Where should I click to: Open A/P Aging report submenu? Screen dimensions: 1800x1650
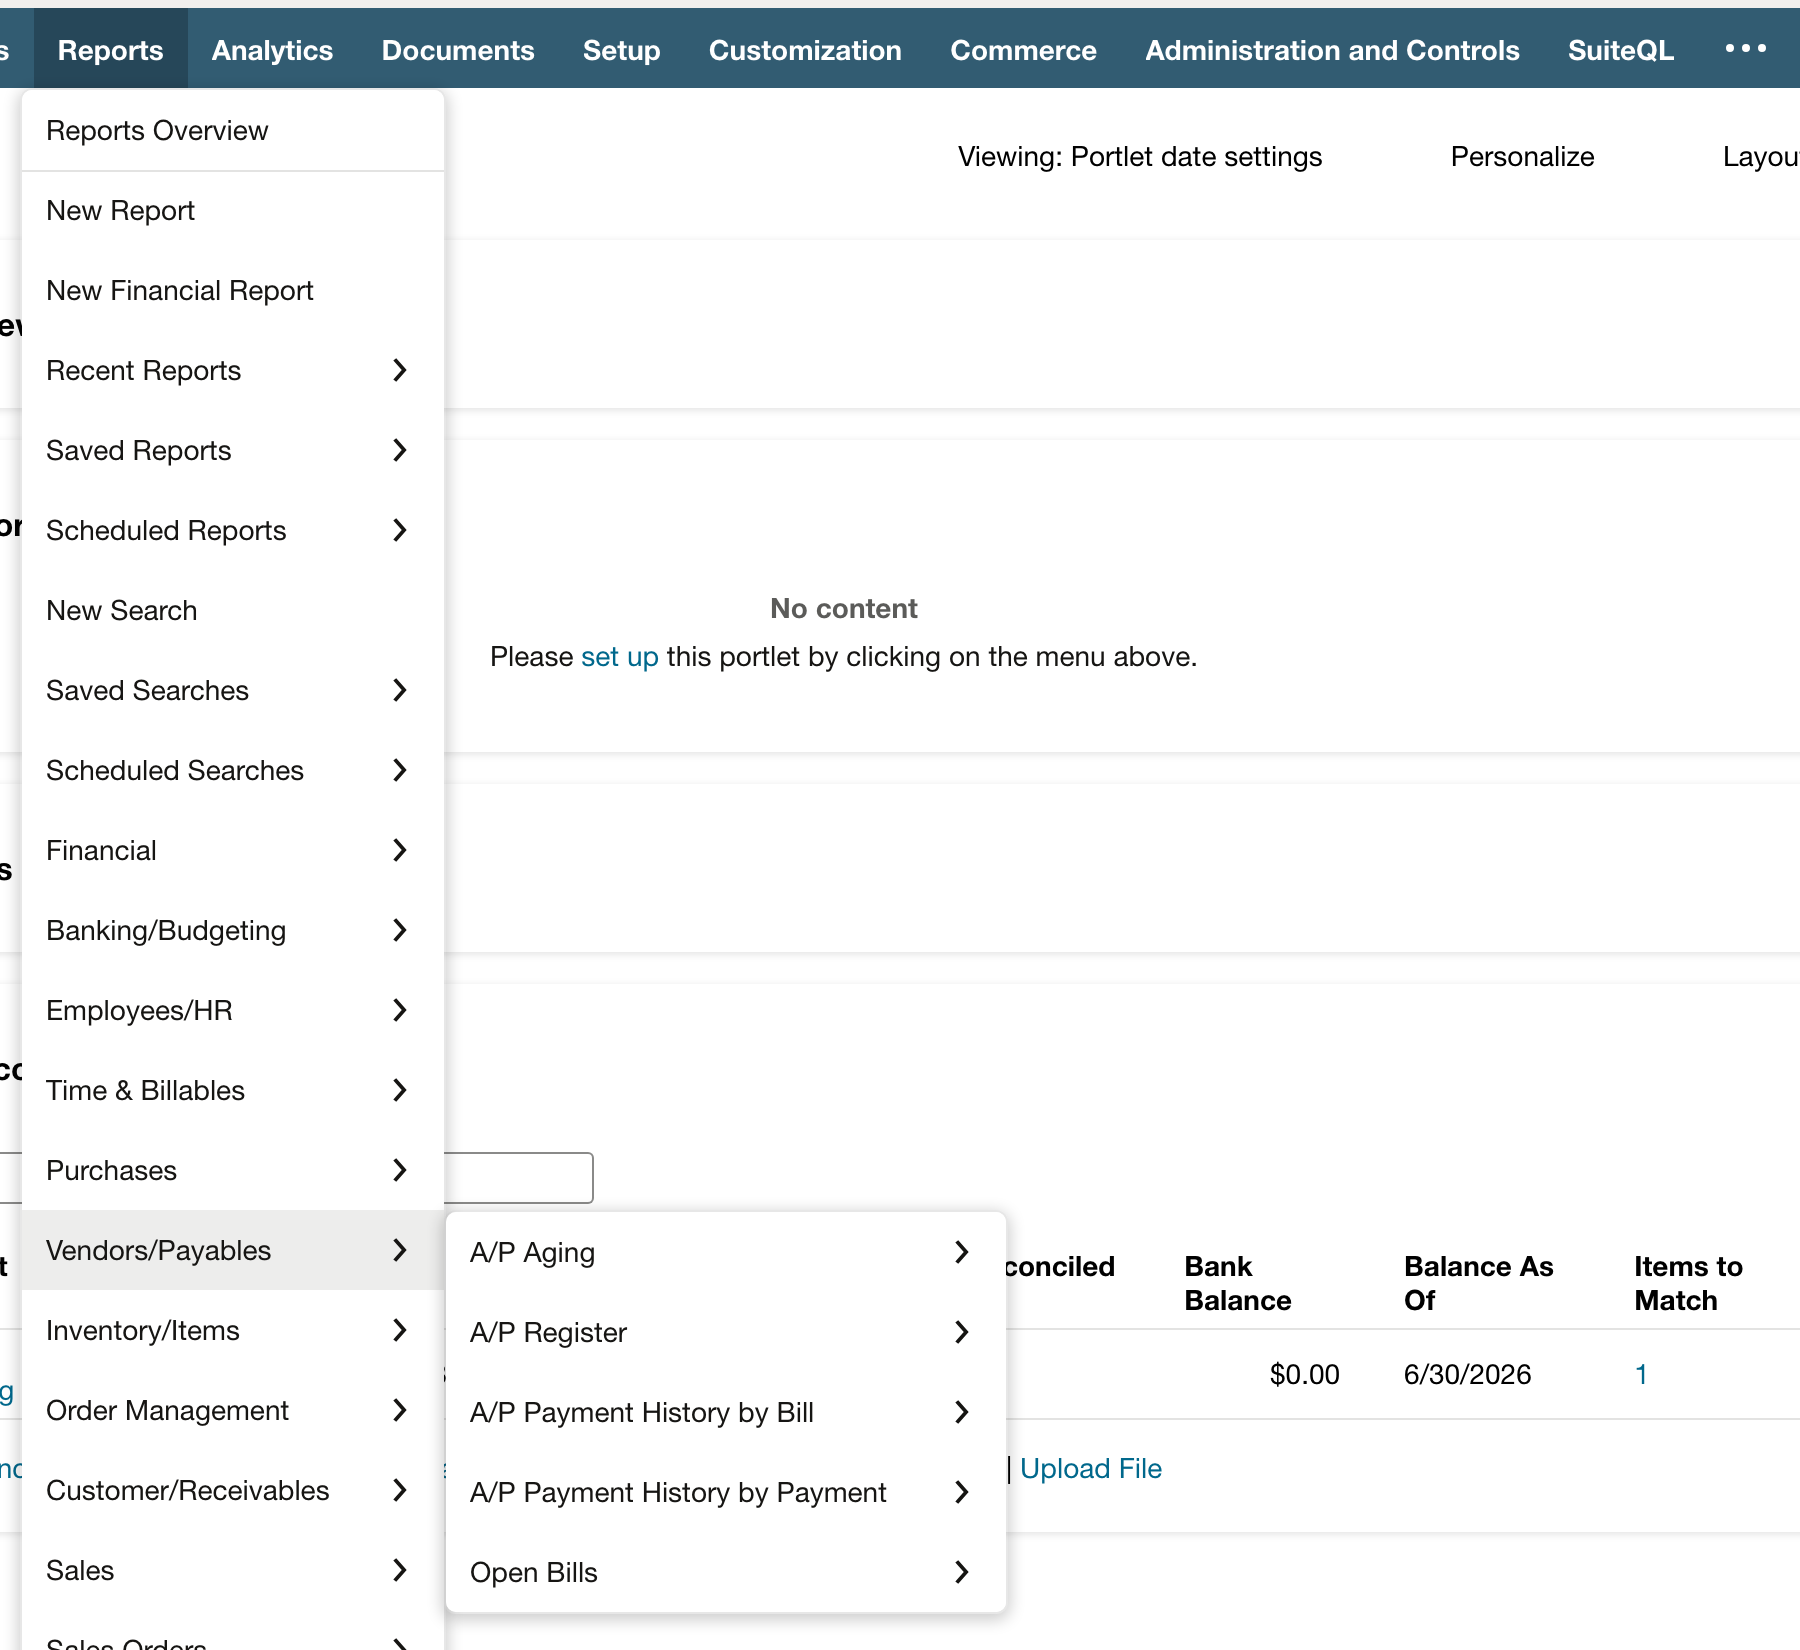[726, 1253]
